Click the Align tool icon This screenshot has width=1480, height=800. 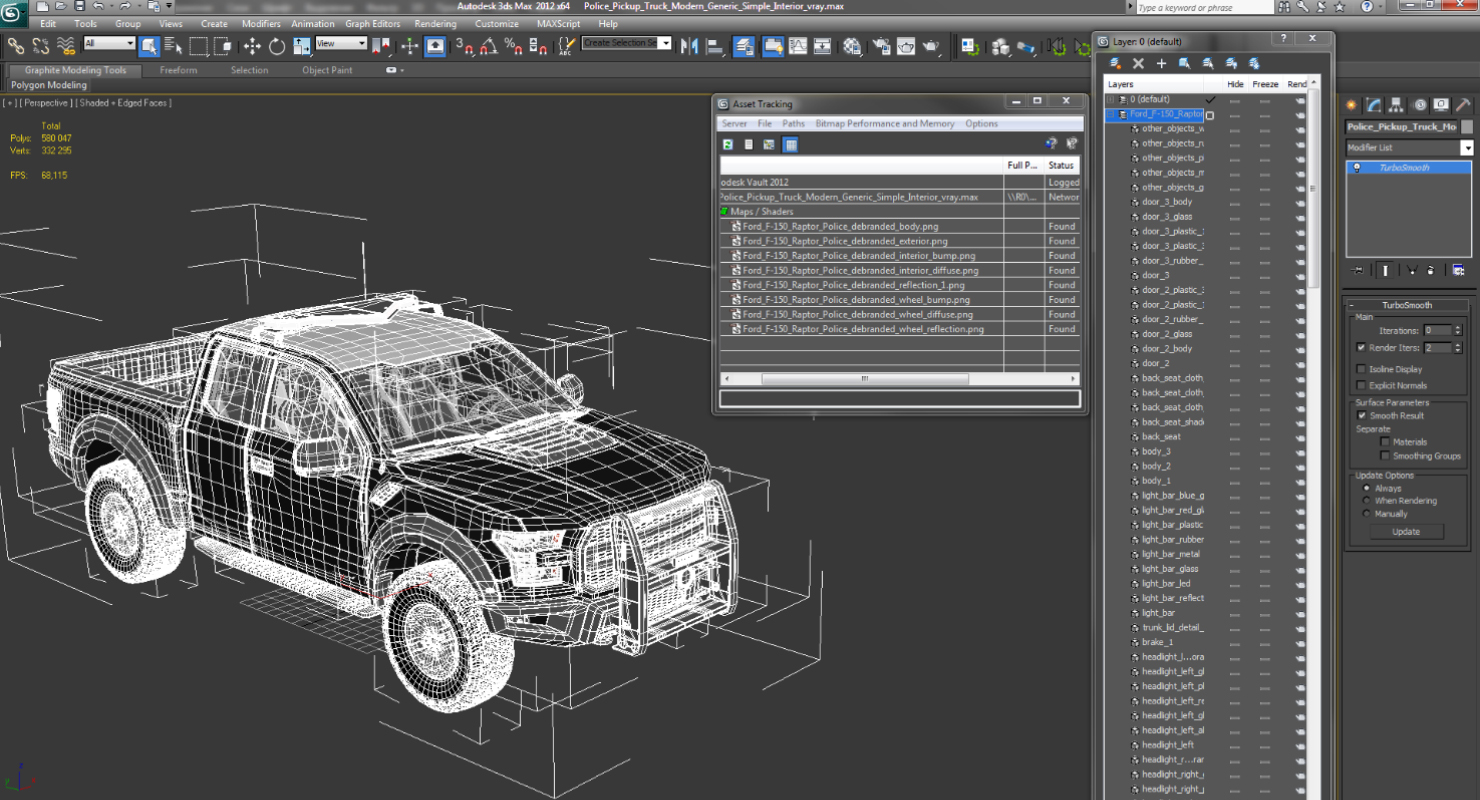pos(714,45)
